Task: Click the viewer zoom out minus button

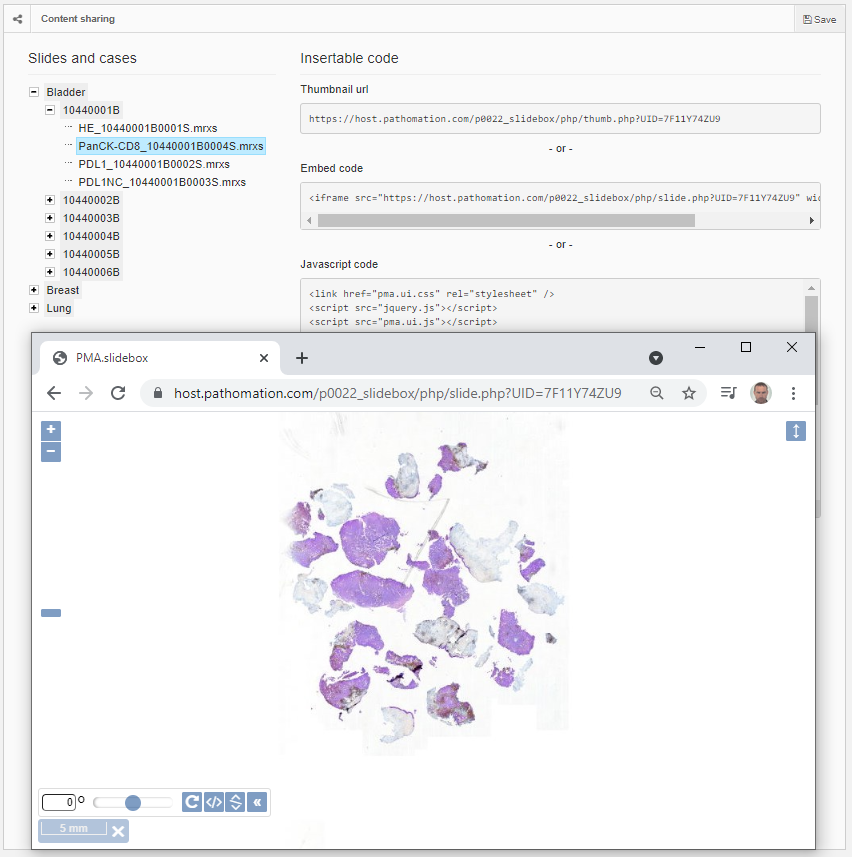Action: pyautogui.click(x=51, y=452)
